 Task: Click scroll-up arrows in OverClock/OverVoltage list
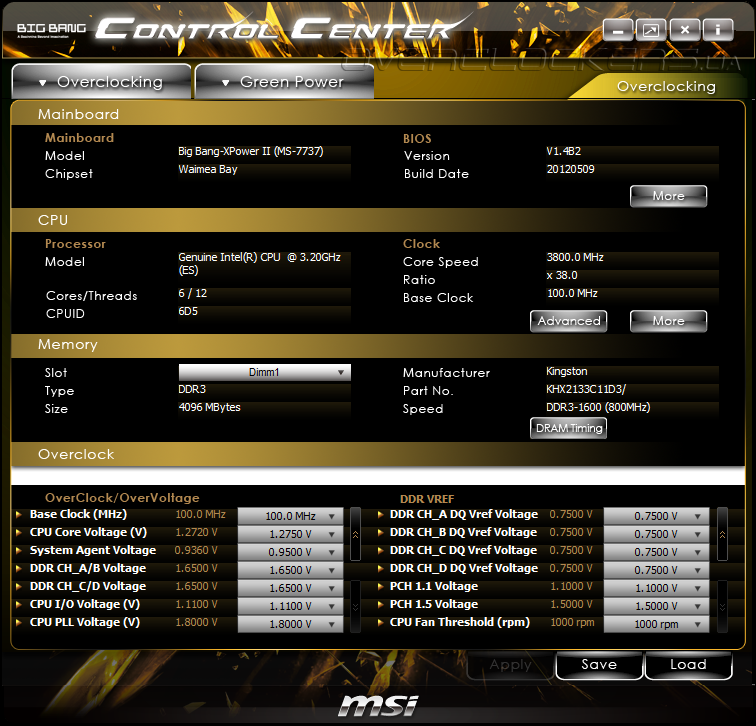pos(355,534)
